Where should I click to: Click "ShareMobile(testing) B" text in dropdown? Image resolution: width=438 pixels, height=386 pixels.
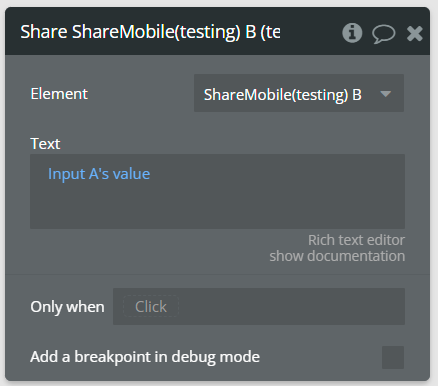[283, 95]
